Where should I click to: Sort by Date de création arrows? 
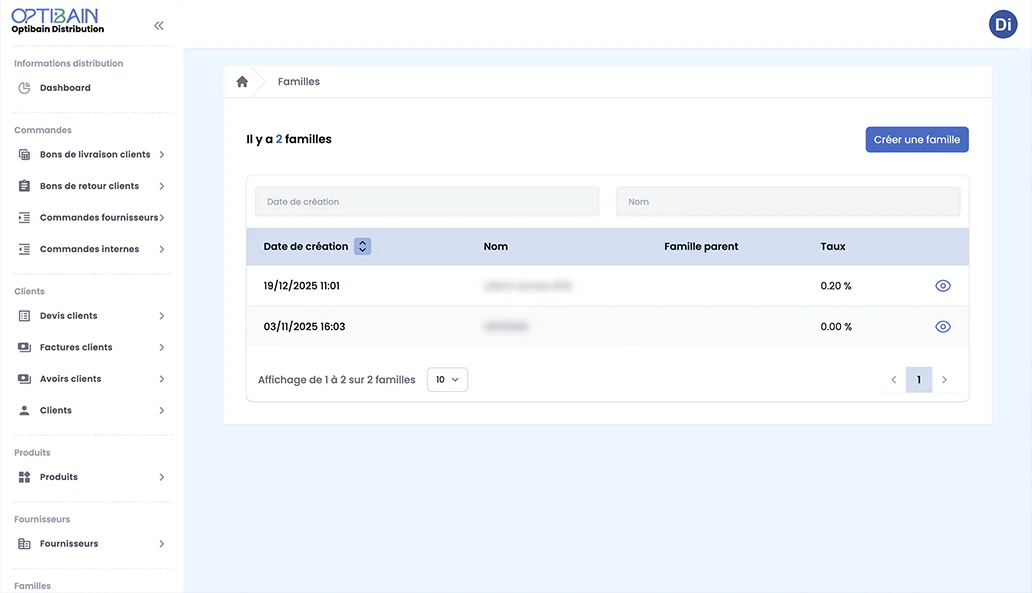pos(363,246)
